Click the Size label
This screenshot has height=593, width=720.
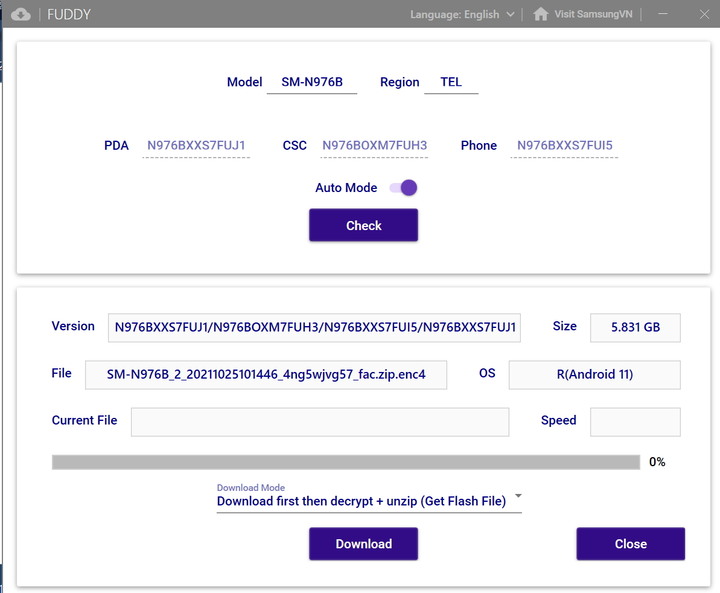point(564,326)
